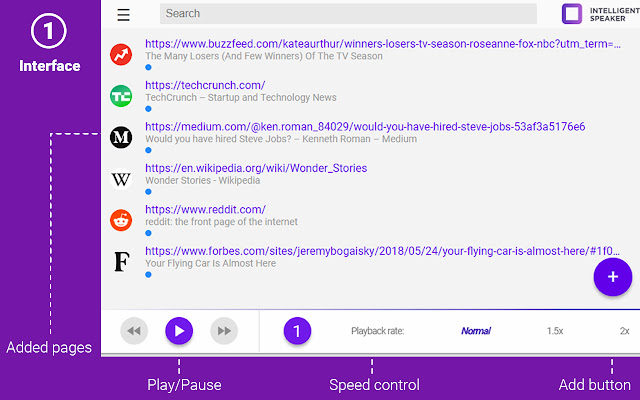Click the Reddit site icon

click(x=121, y=220)
